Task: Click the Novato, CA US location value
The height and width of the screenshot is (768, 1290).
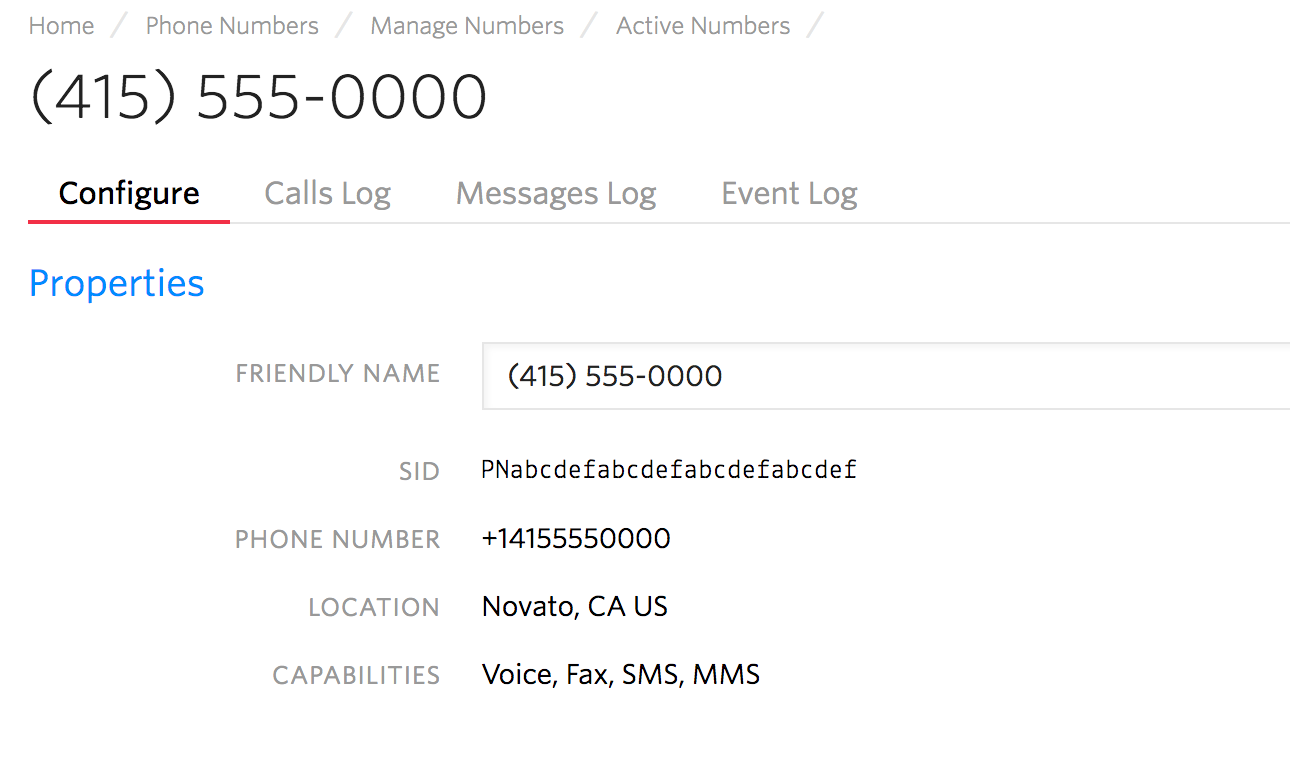Action: point(575,607)
